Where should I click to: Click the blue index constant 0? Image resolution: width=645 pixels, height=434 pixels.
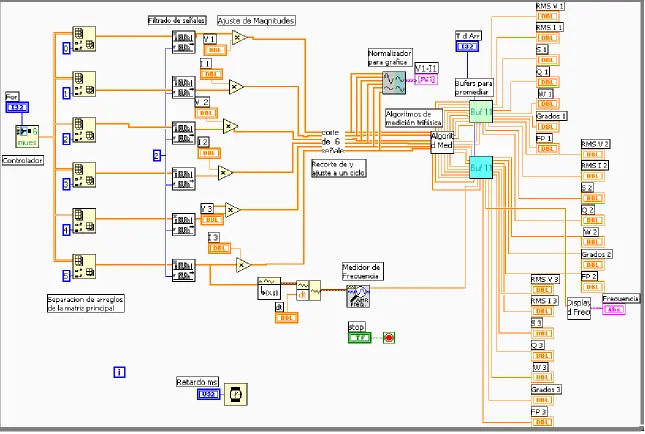[66, 49]
